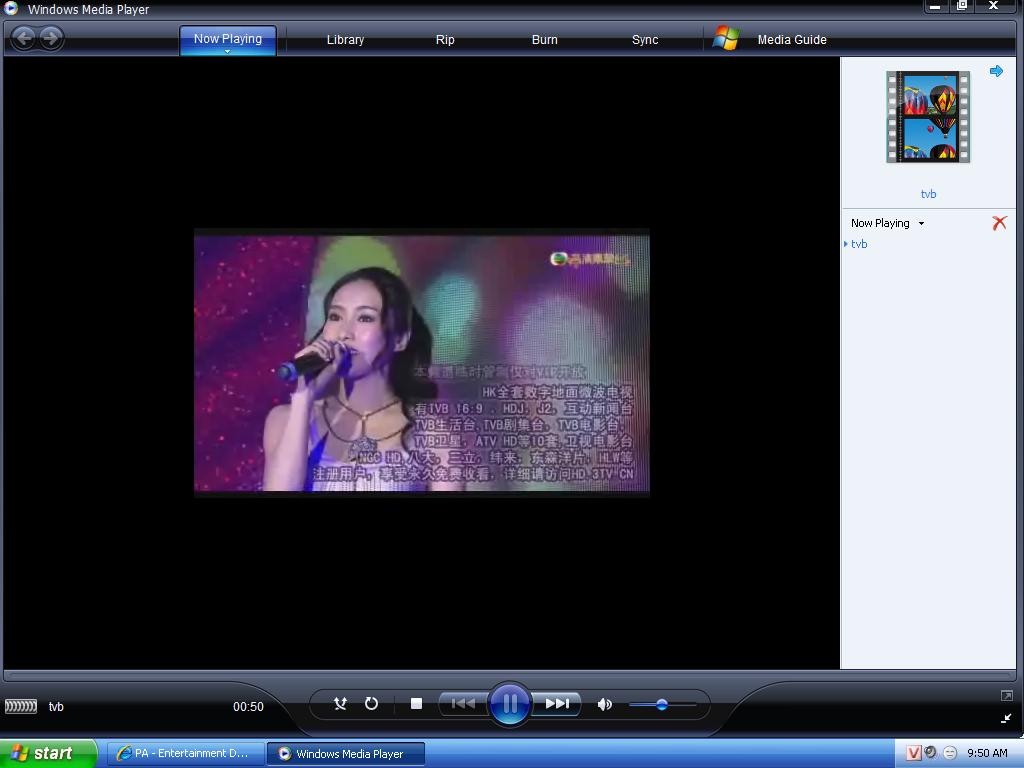Click the seek bar above the controls
Image resolution: width=1024 pixels, height=768 pixels.
click(x=509, y=676)
